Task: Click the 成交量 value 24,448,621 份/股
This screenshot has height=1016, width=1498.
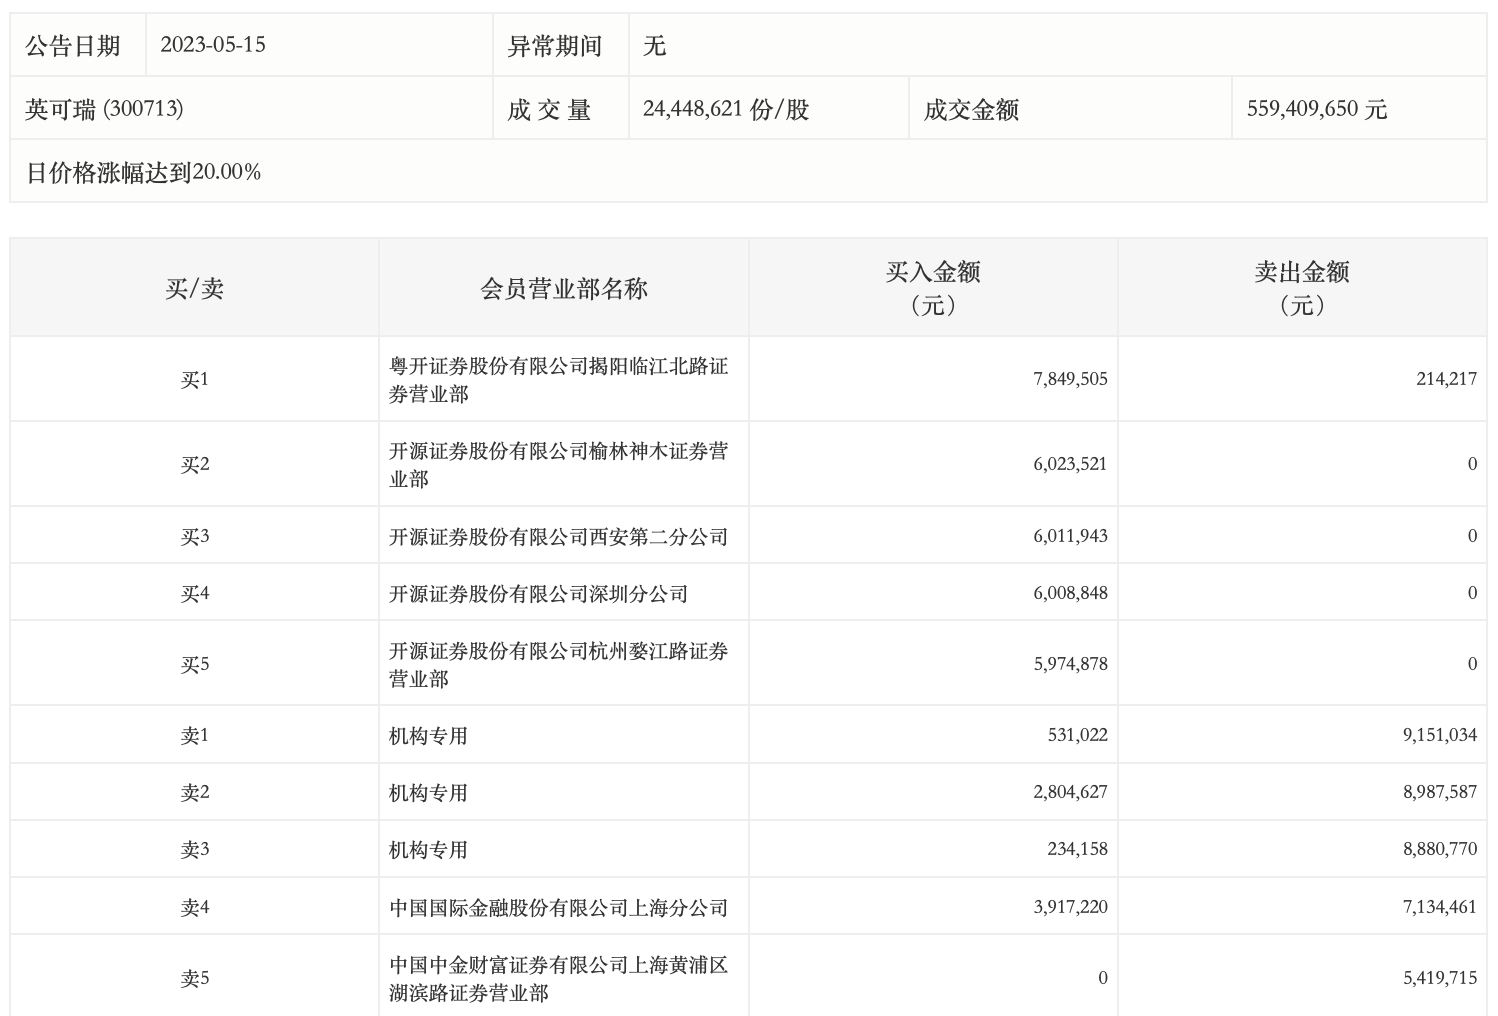Action: pyautogui.click(x=725, y=109)
